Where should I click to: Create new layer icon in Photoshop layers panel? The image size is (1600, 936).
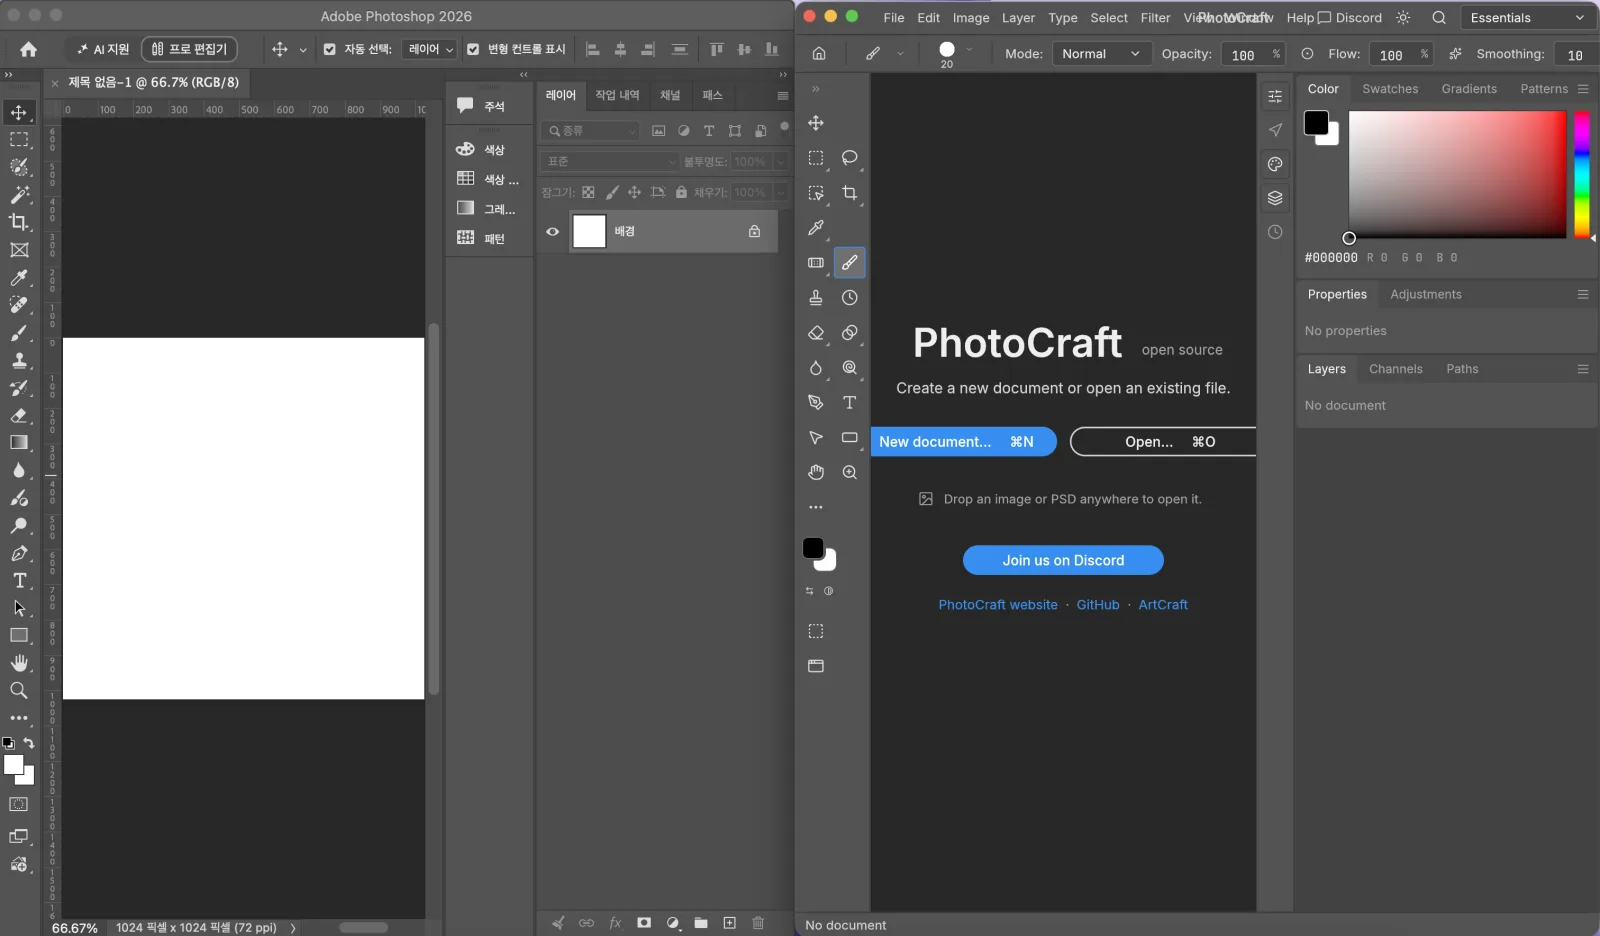pyautogui.click(x=730, y=923)
